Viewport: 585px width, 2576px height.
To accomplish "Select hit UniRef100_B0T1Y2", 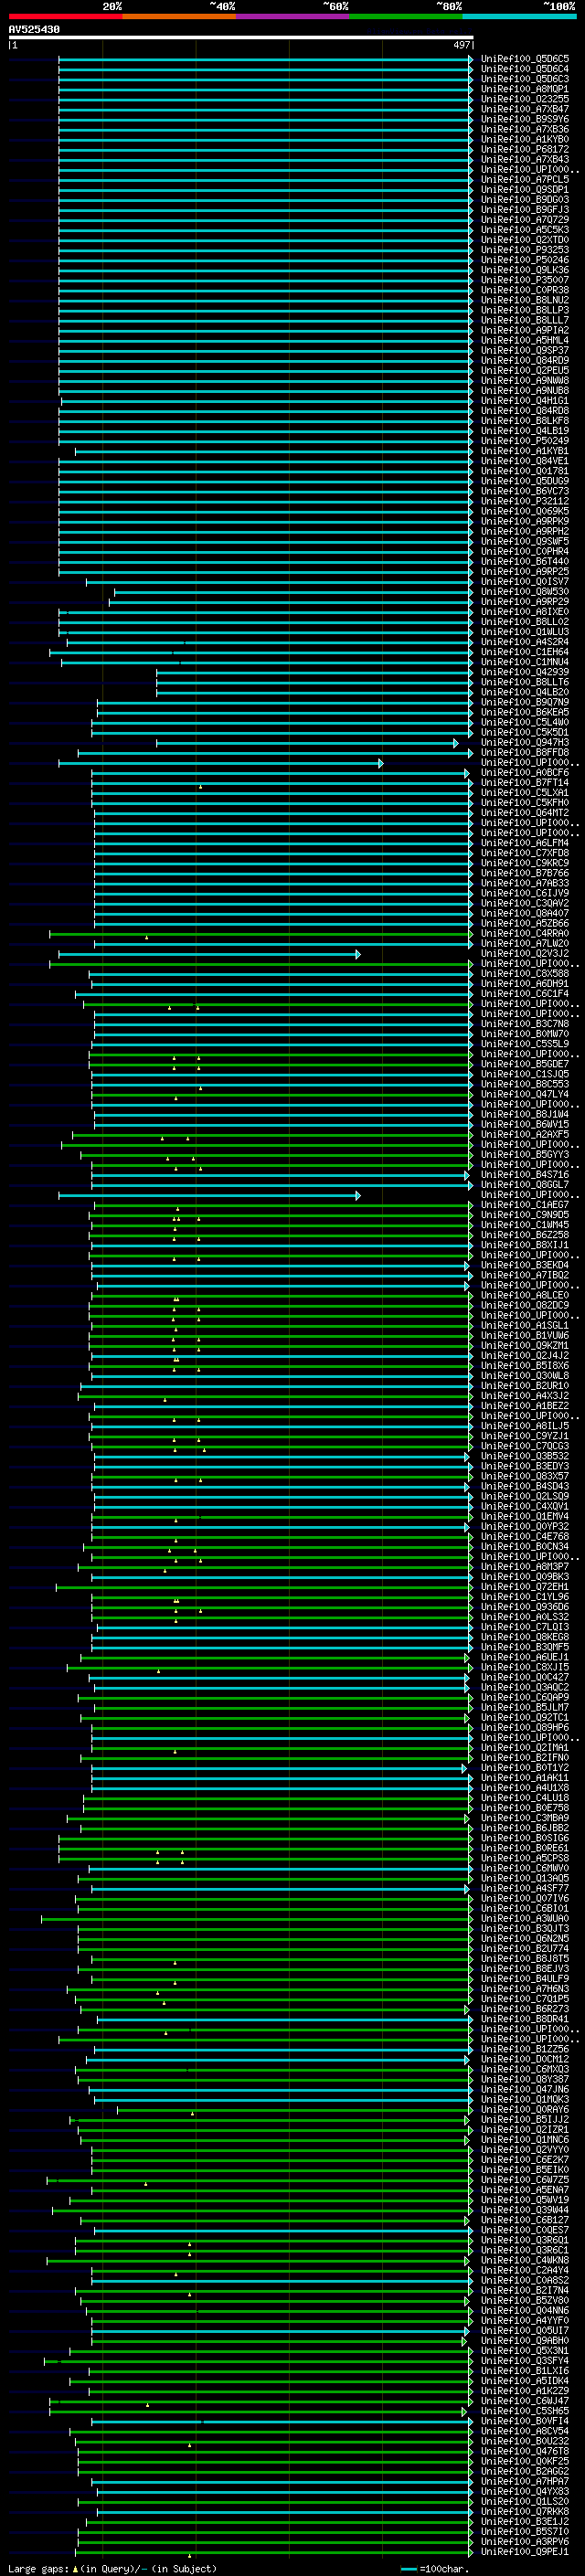I will point(525,1768).
